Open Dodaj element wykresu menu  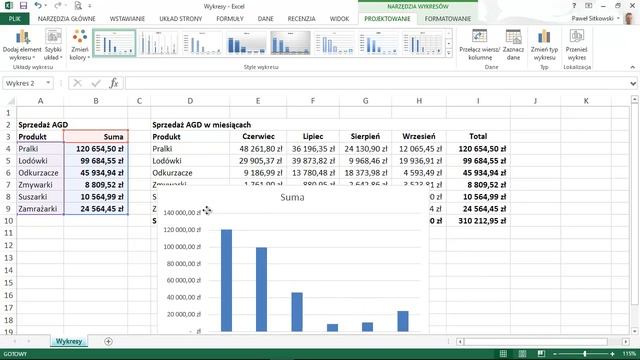(x=22, y=45)
